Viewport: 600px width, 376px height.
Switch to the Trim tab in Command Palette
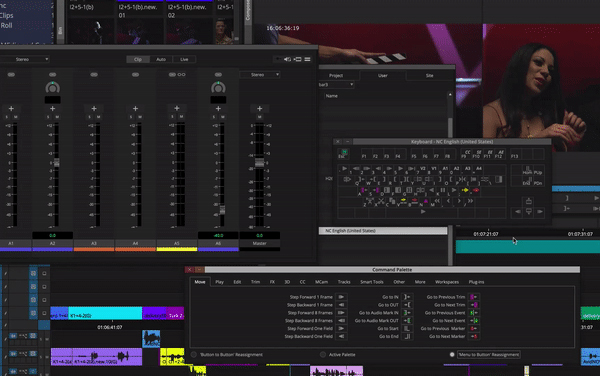255,282
